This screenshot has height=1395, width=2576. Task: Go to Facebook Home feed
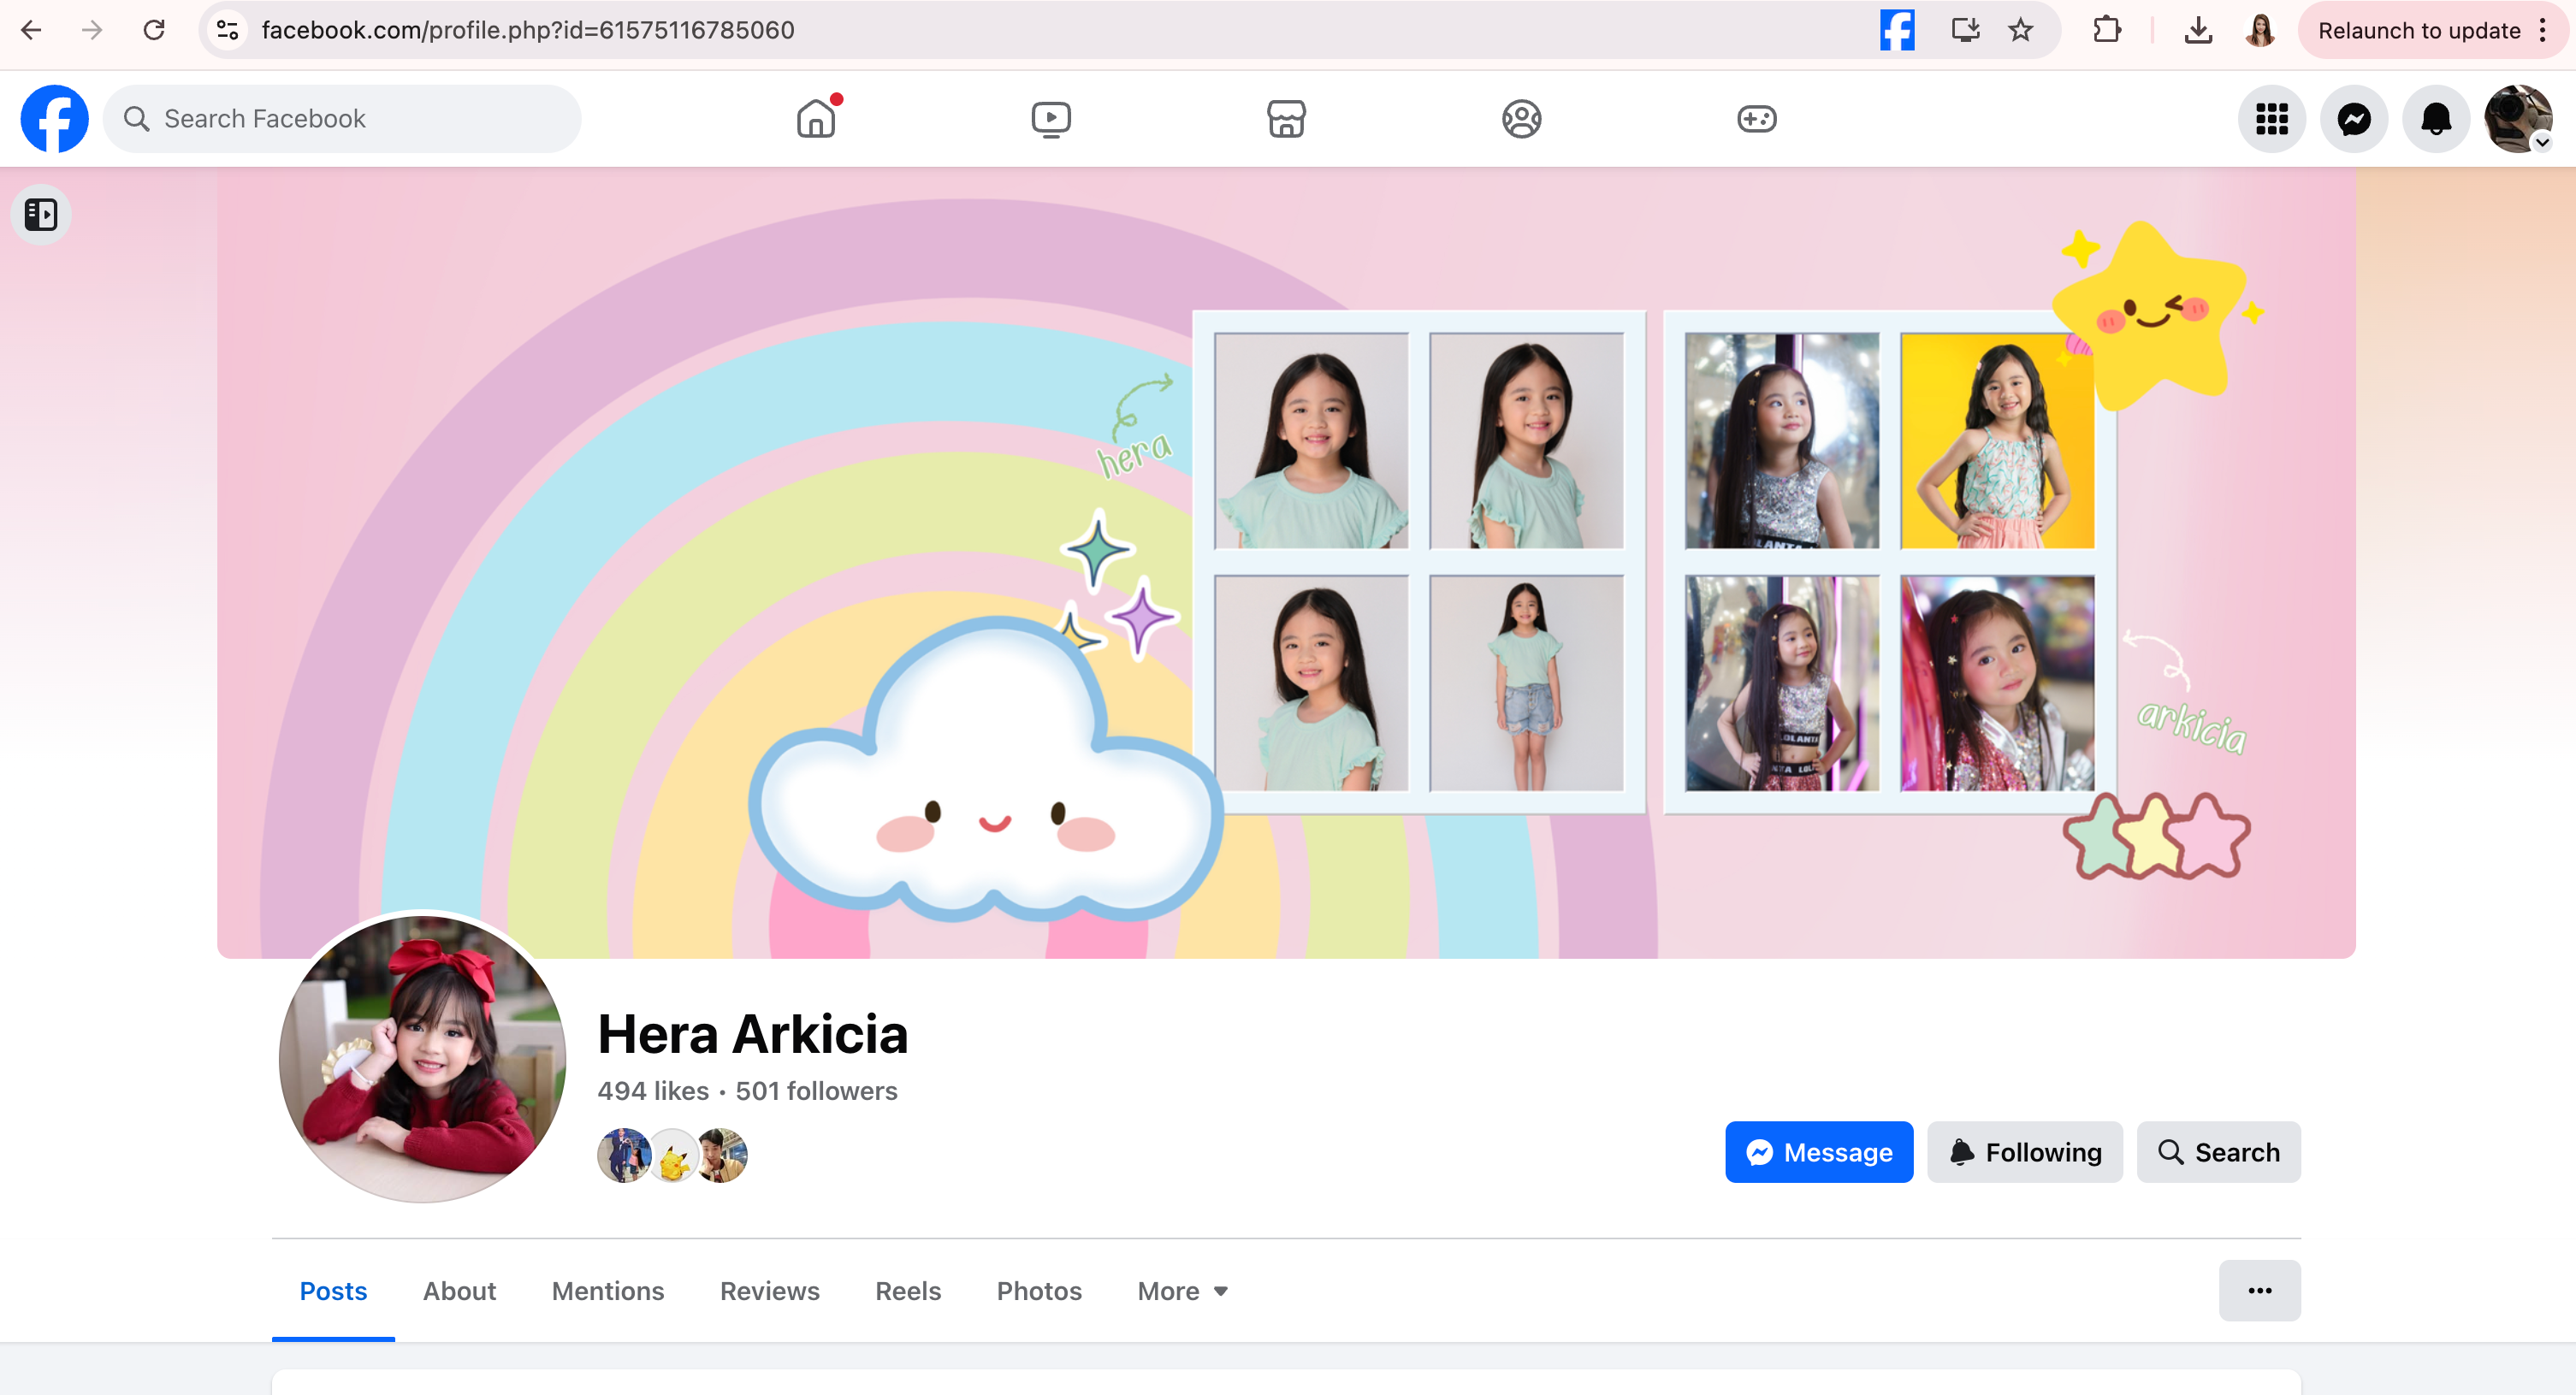tap(816, 118)
